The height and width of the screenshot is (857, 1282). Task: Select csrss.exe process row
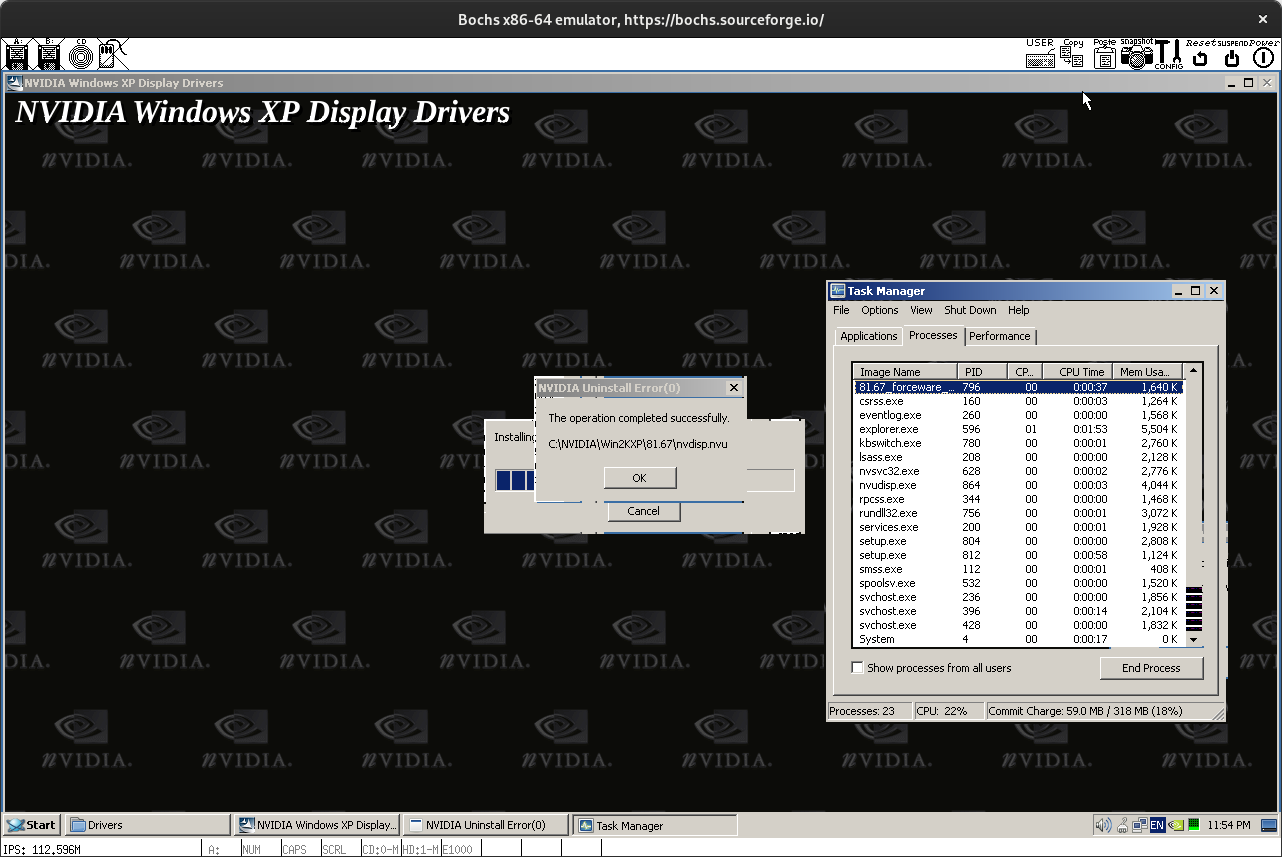click(1018, 401)
